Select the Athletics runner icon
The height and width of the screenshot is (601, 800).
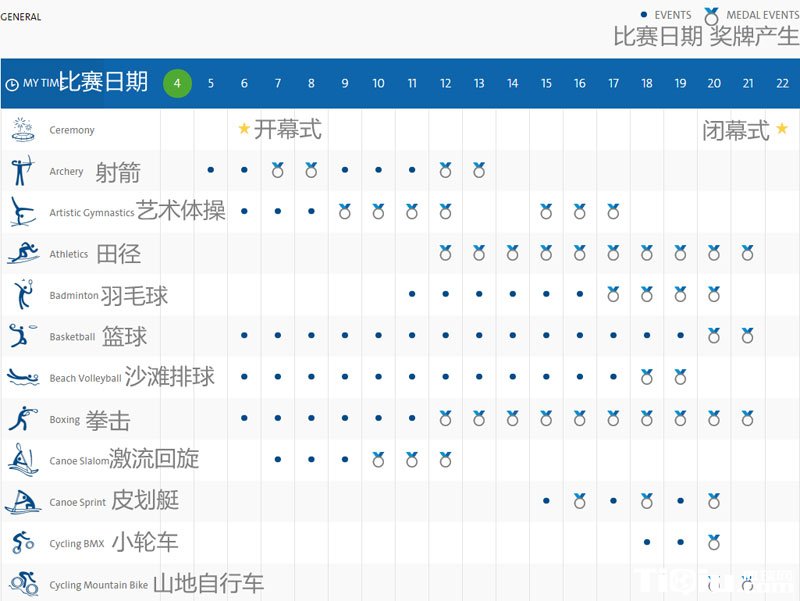click(x=22, y=254)
